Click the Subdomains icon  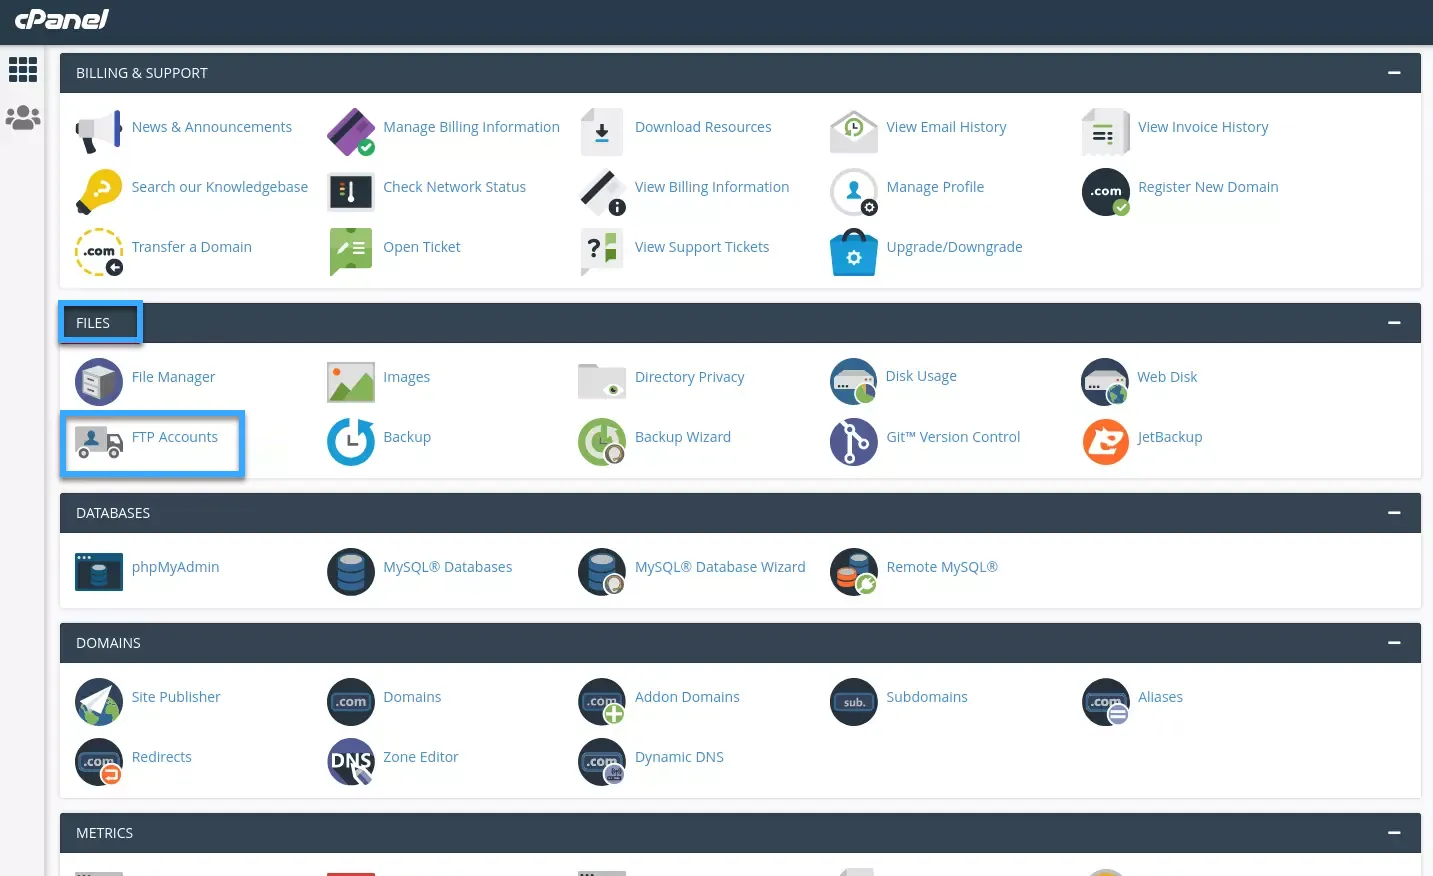(x=854, y=702)
